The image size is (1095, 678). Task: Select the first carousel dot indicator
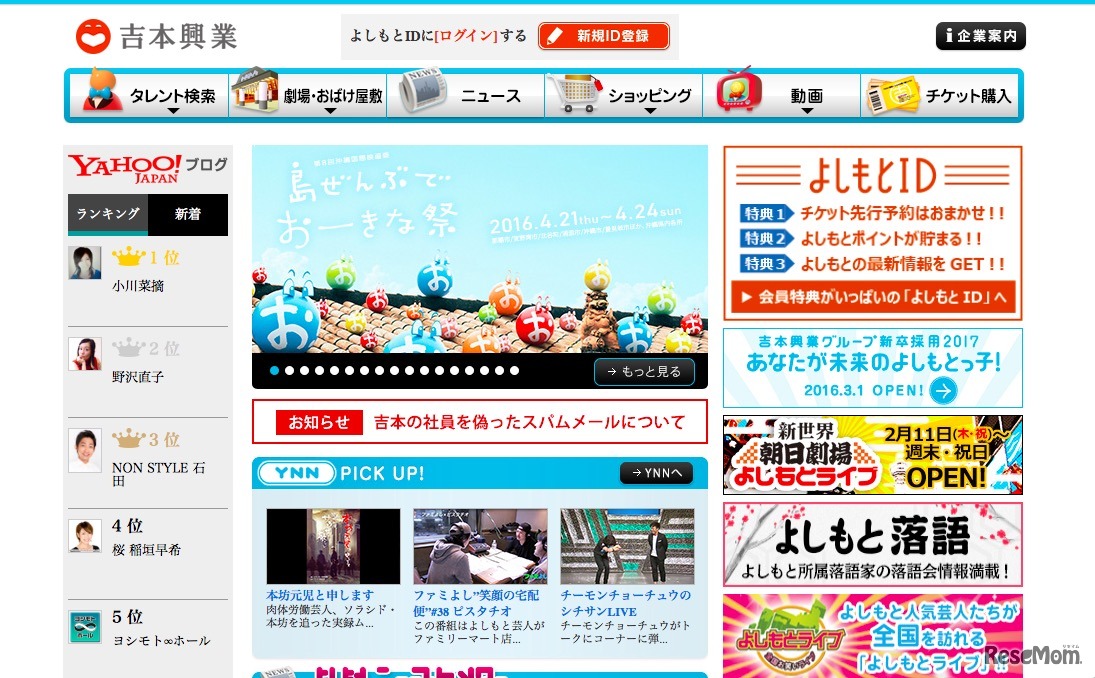[x=274, y=370]
